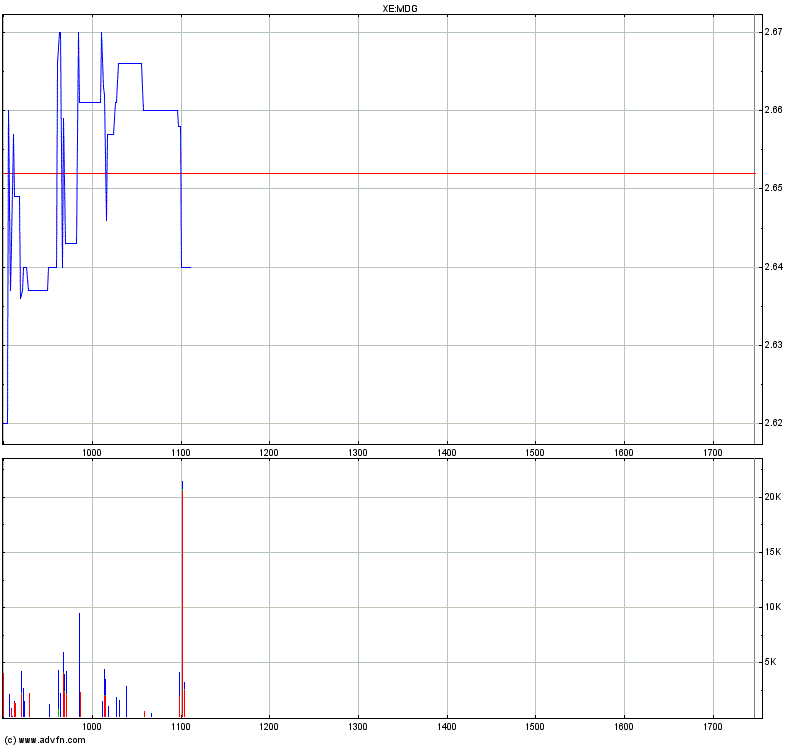800x747 pixels.
Task: Click the 1700 time label under price chart
Action: [x=713, y=453]
